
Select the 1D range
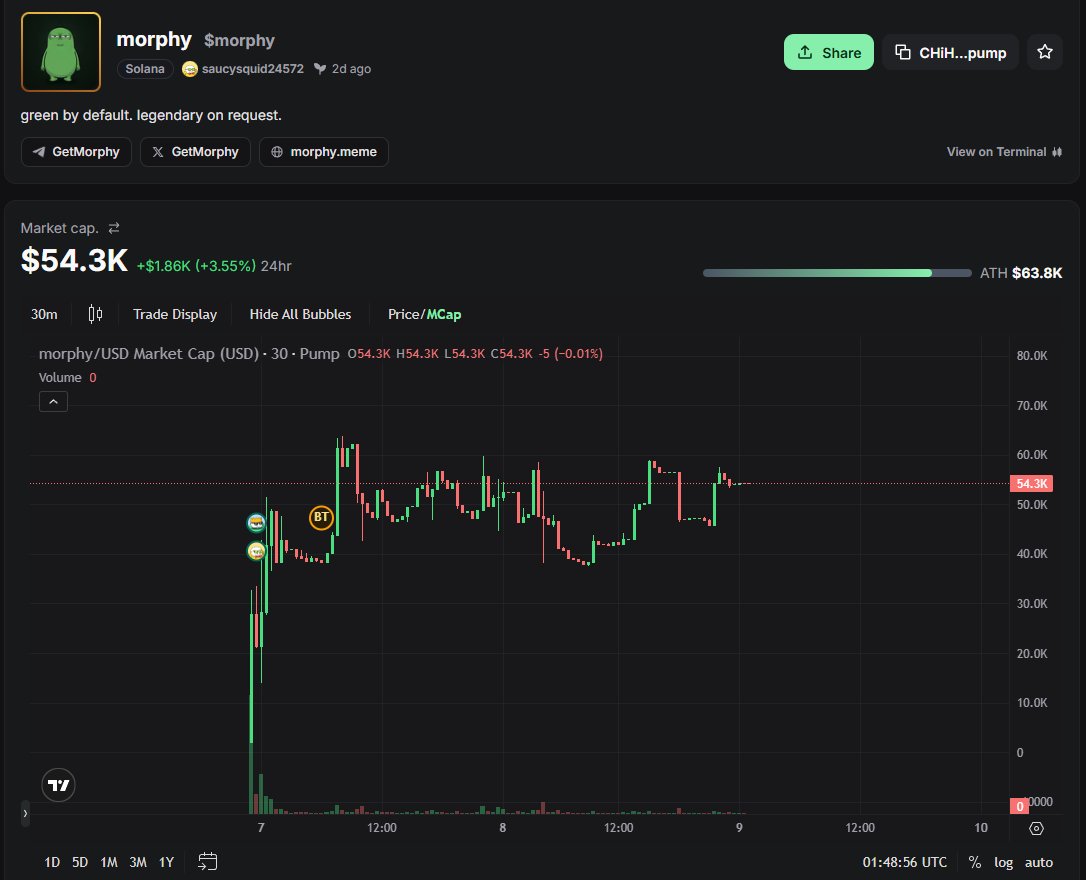(52, 862)
